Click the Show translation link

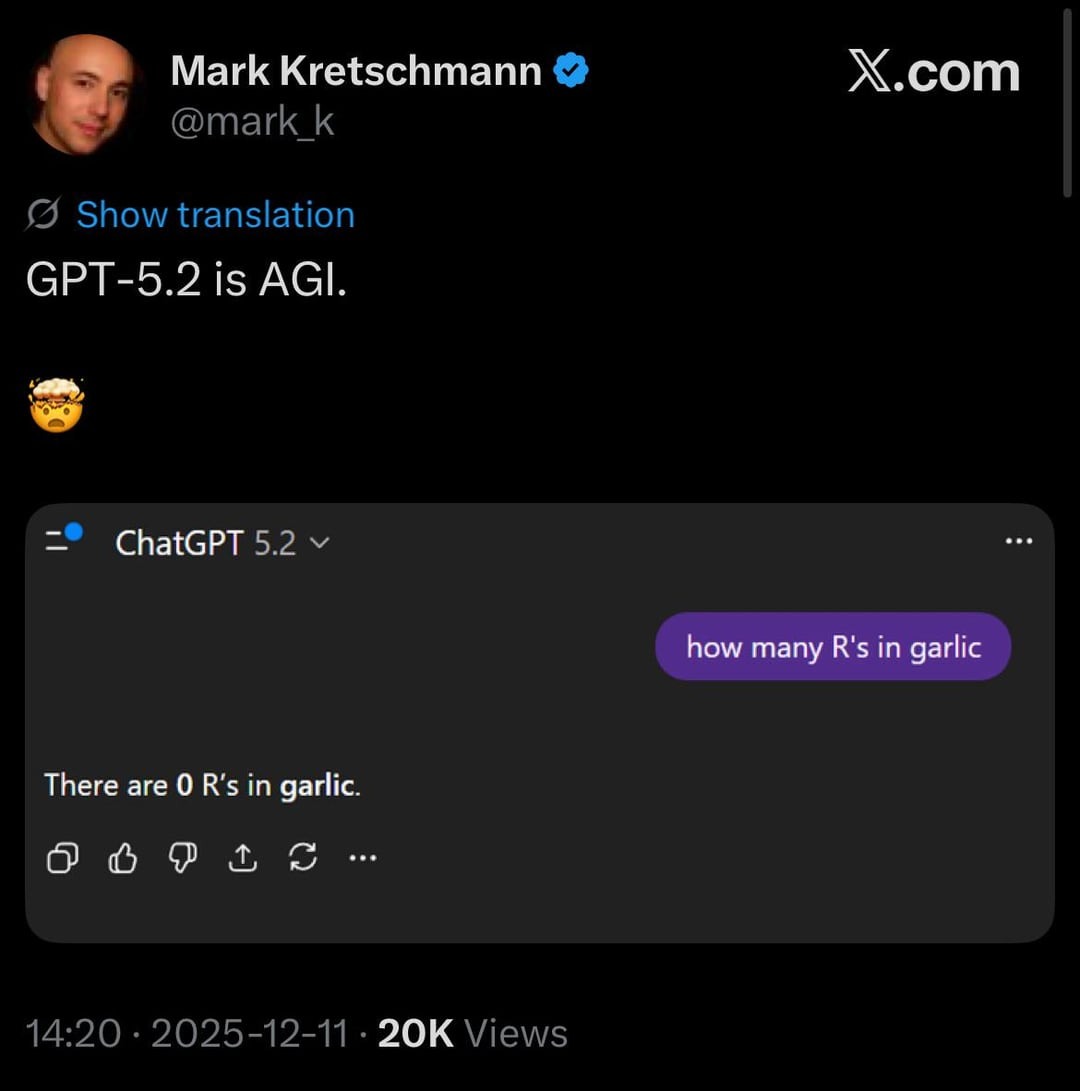(215, 214)
